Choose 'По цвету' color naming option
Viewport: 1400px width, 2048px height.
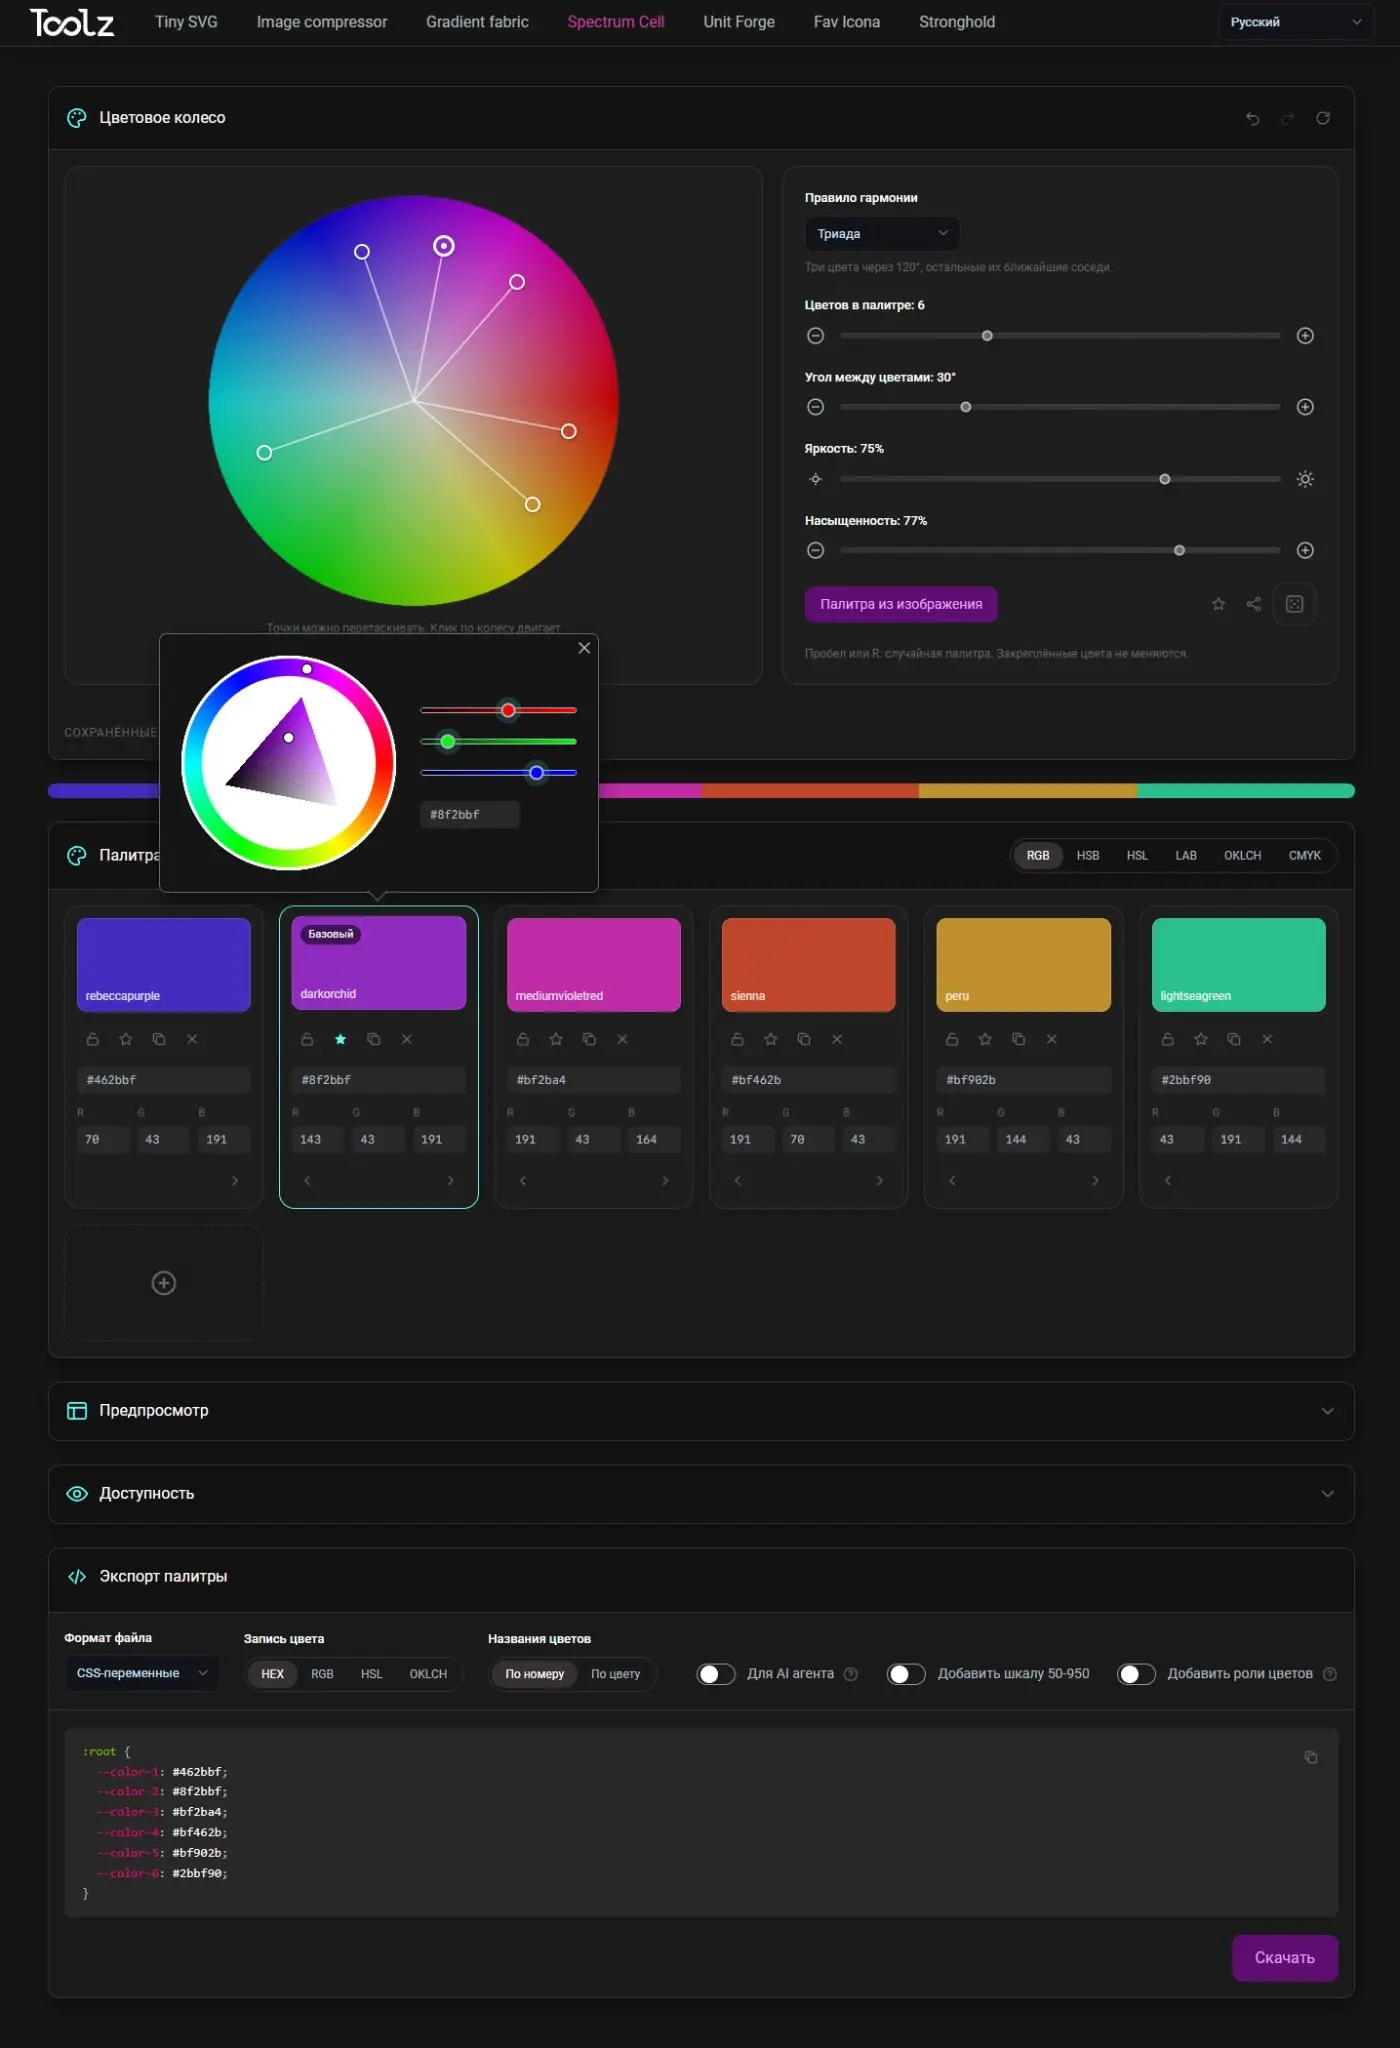point(615,1674)
